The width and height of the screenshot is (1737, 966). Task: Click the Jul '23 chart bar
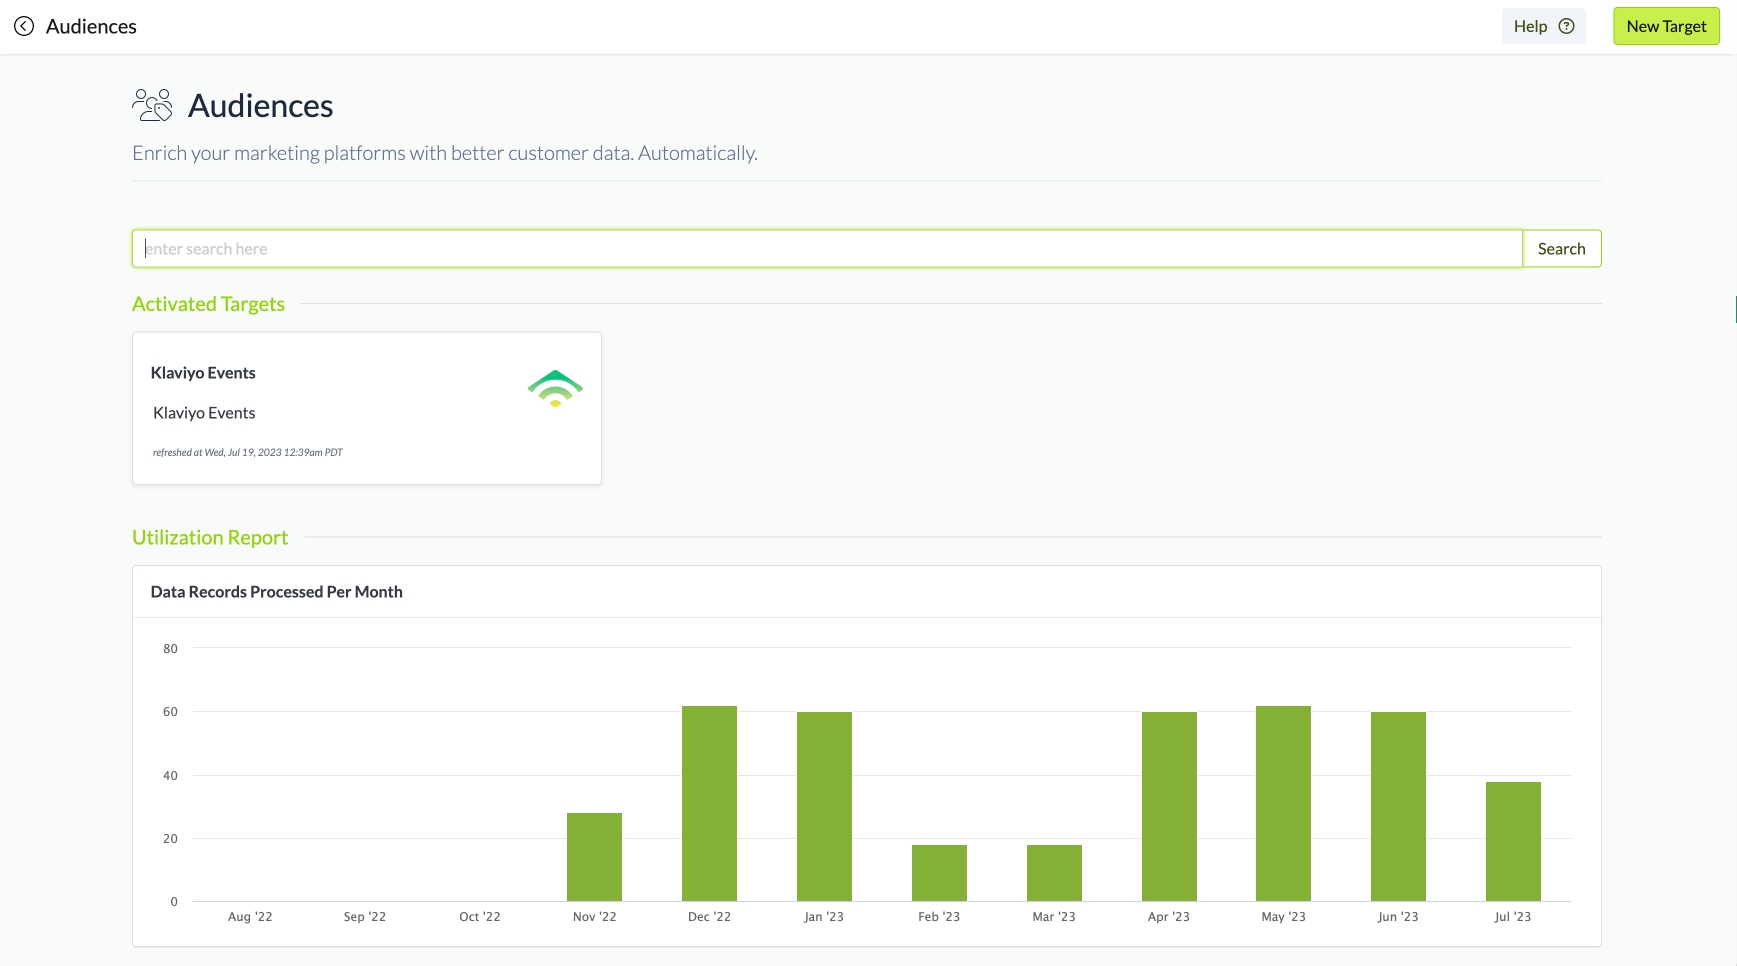pyautogui.click(x=1512, y=841)
